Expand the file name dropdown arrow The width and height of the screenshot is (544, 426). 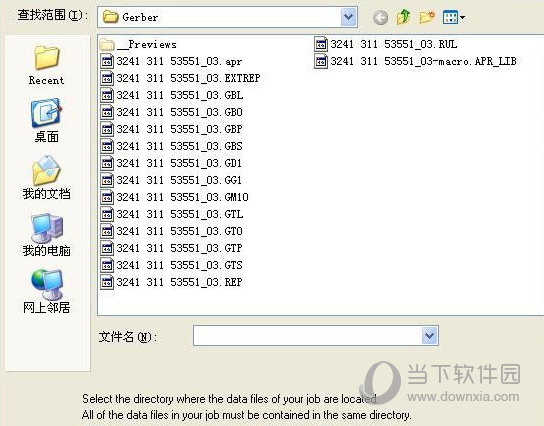430,335
